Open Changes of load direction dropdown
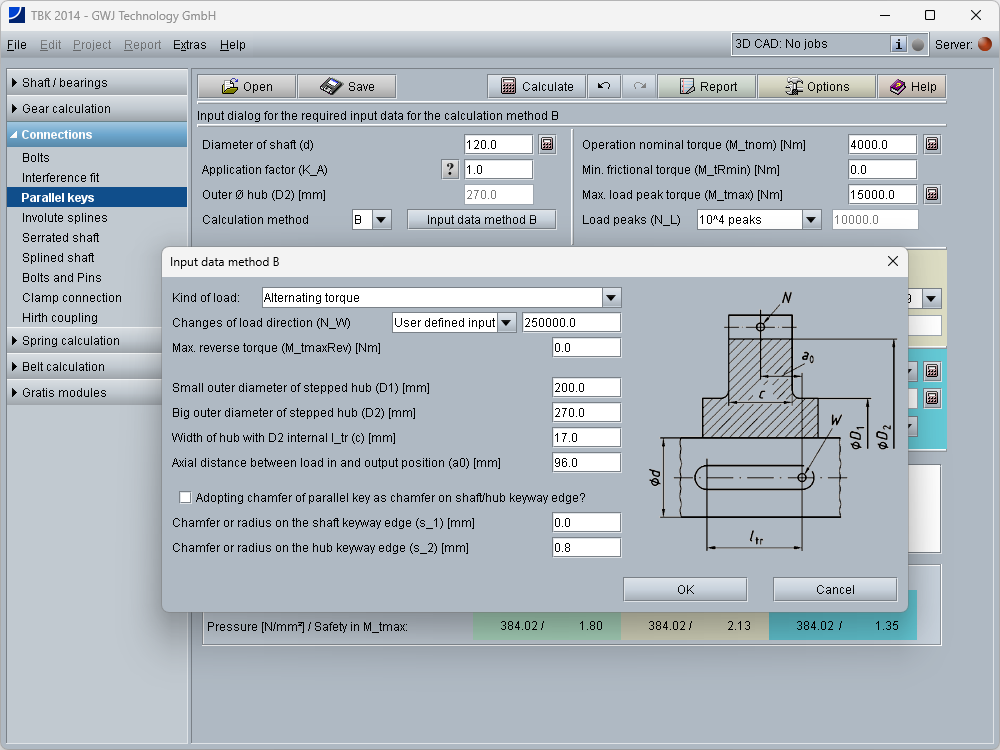 506,323
